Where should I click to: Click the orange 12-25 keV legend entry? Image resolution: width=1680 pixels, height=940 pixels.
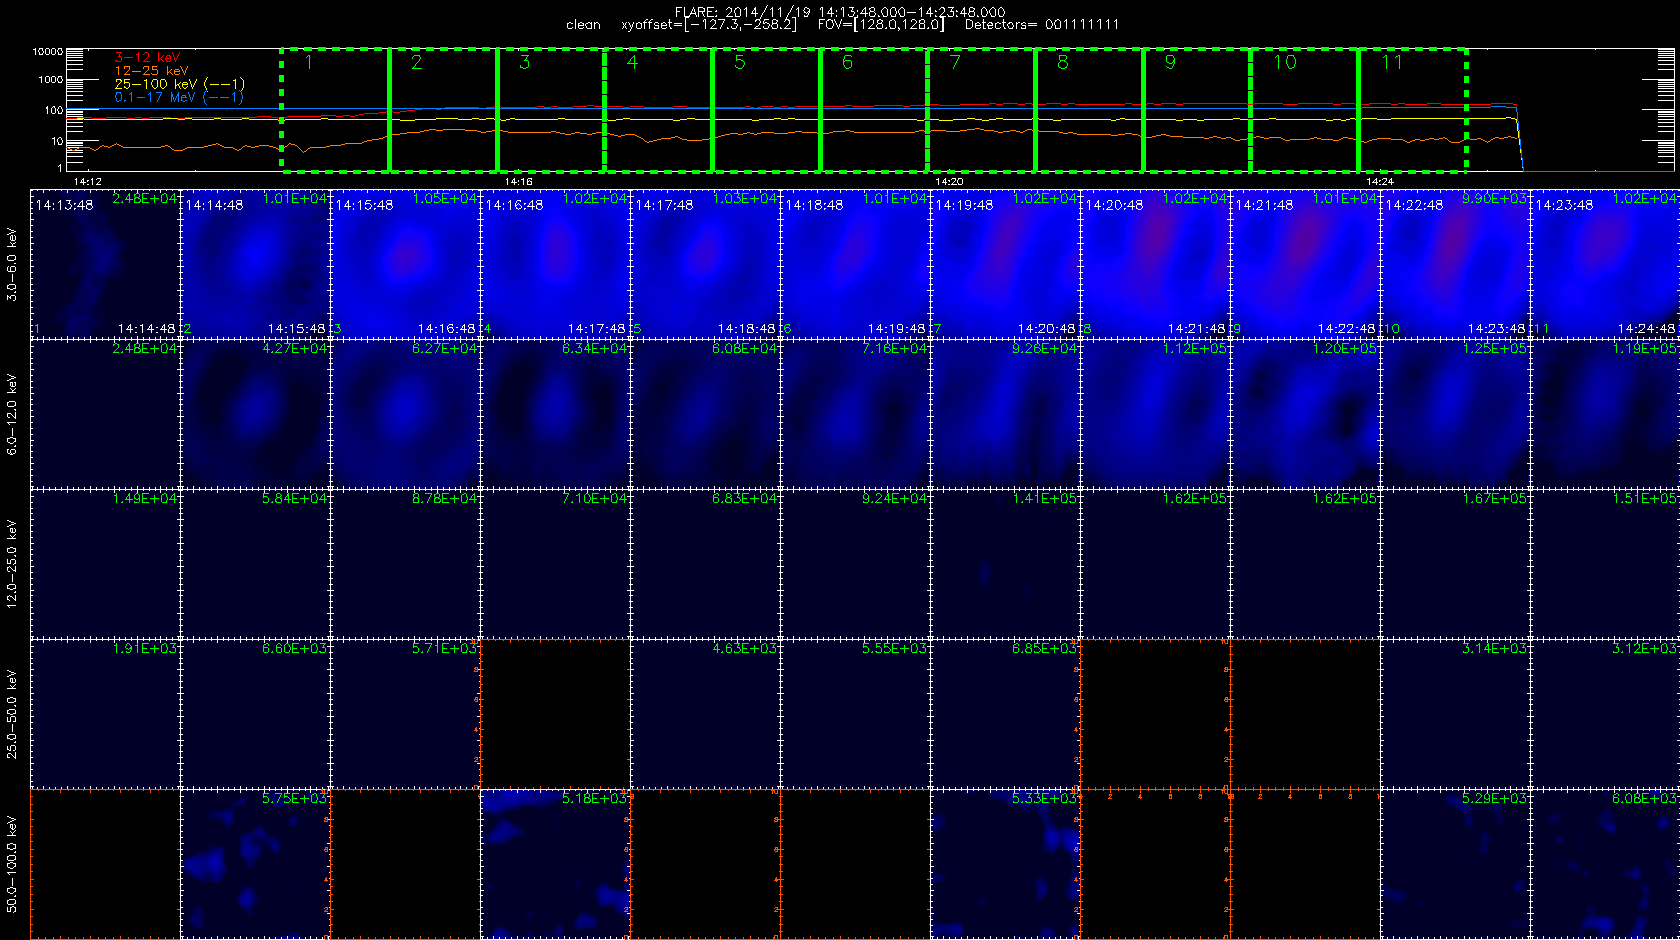point(151,71)
